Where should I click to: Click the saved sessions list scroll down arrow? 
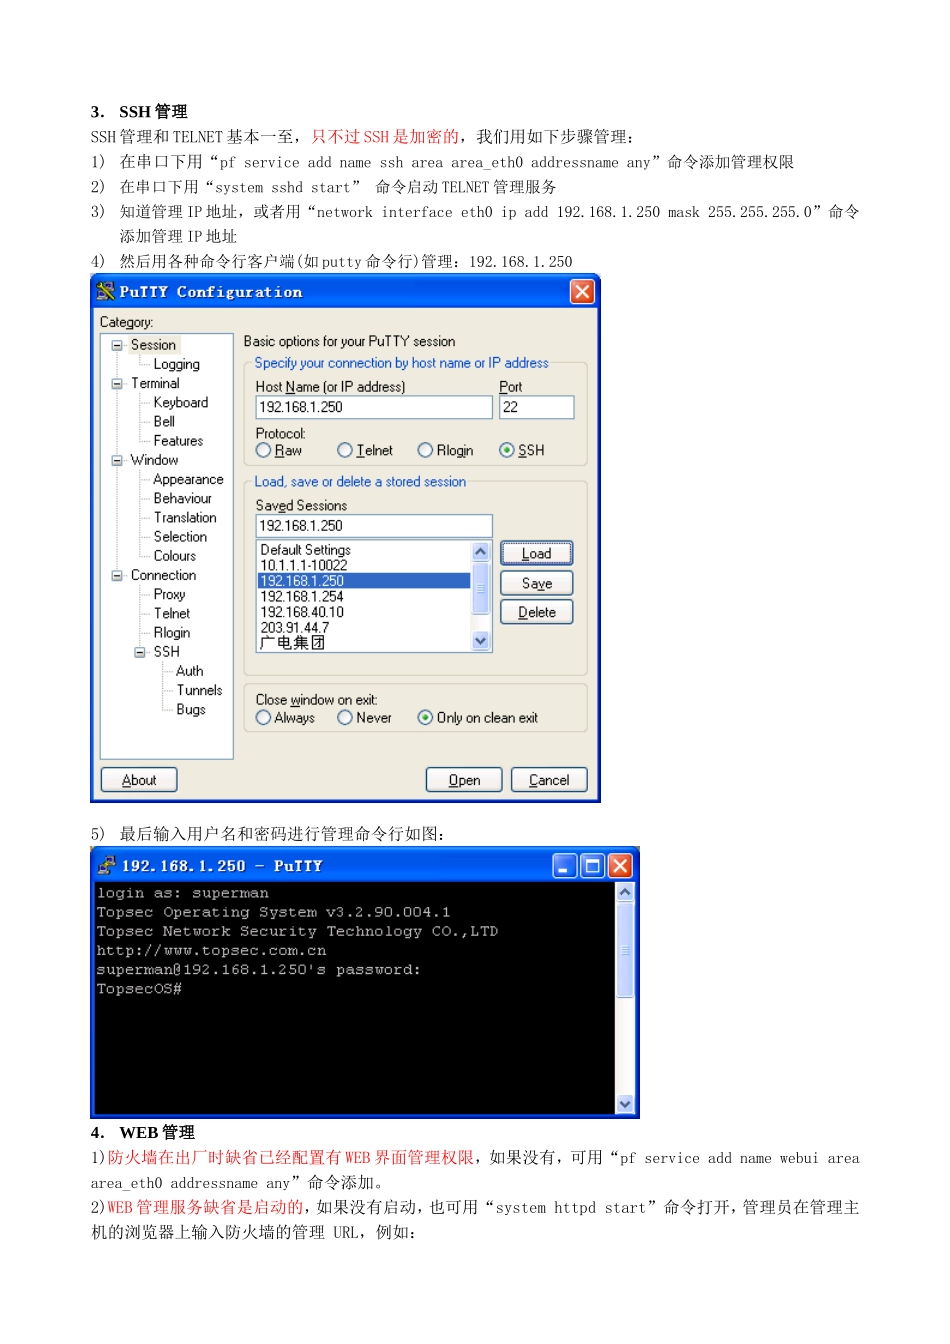pos(481,641)
